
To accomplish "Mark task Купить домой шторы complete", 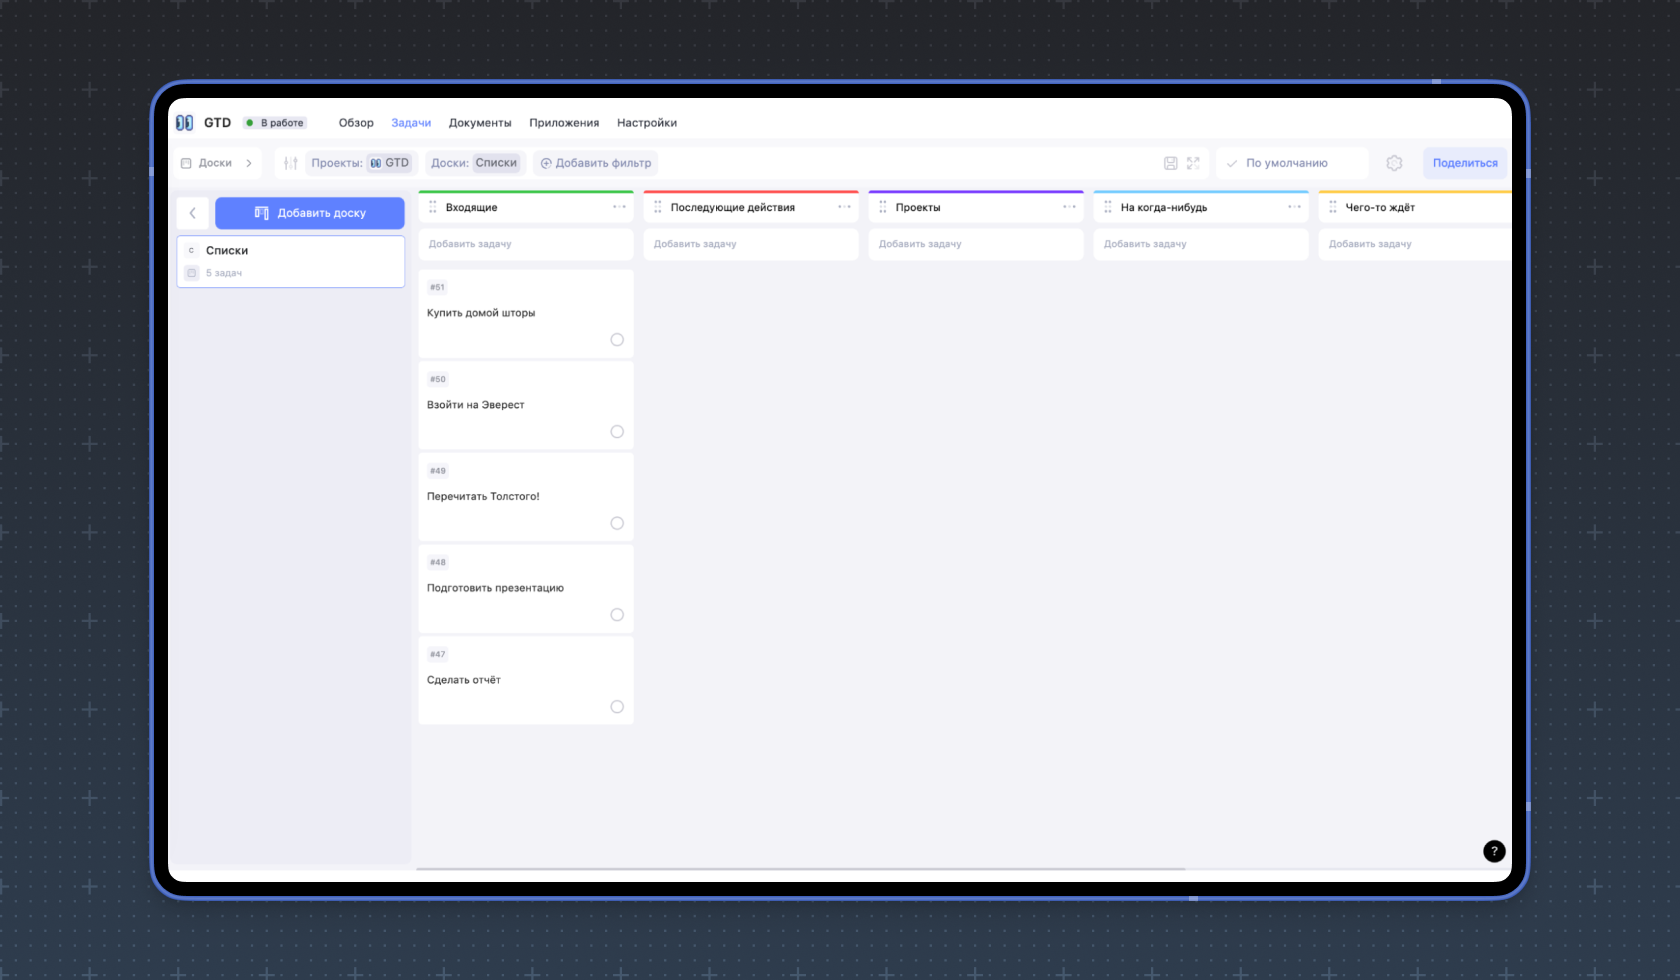I will pyautogui.click(x=617, y=340).
